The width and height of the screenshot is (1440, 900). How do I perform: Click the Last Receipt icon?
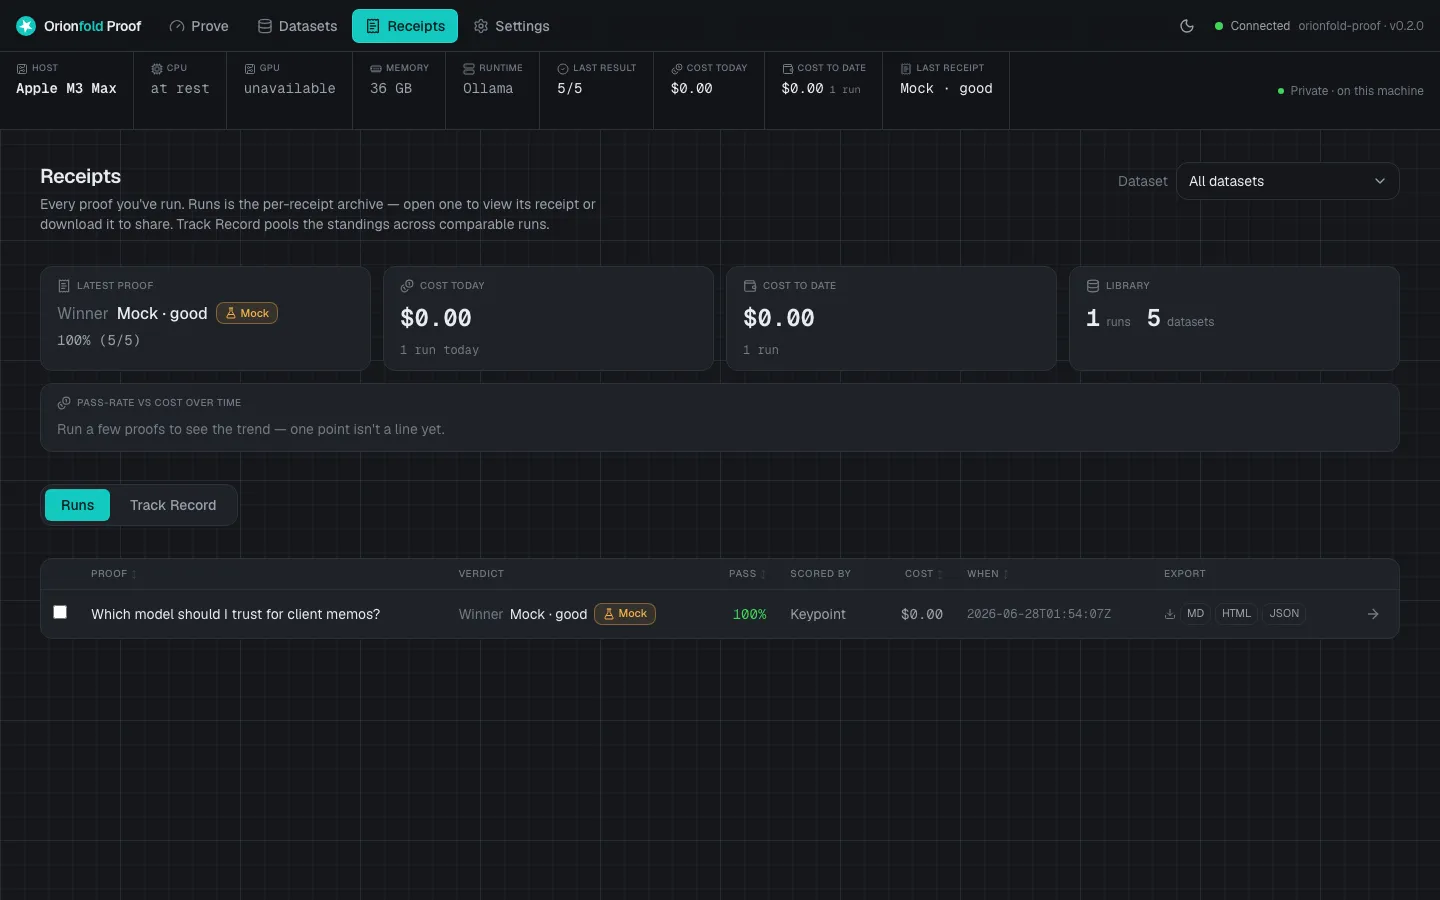pos(906,68)
